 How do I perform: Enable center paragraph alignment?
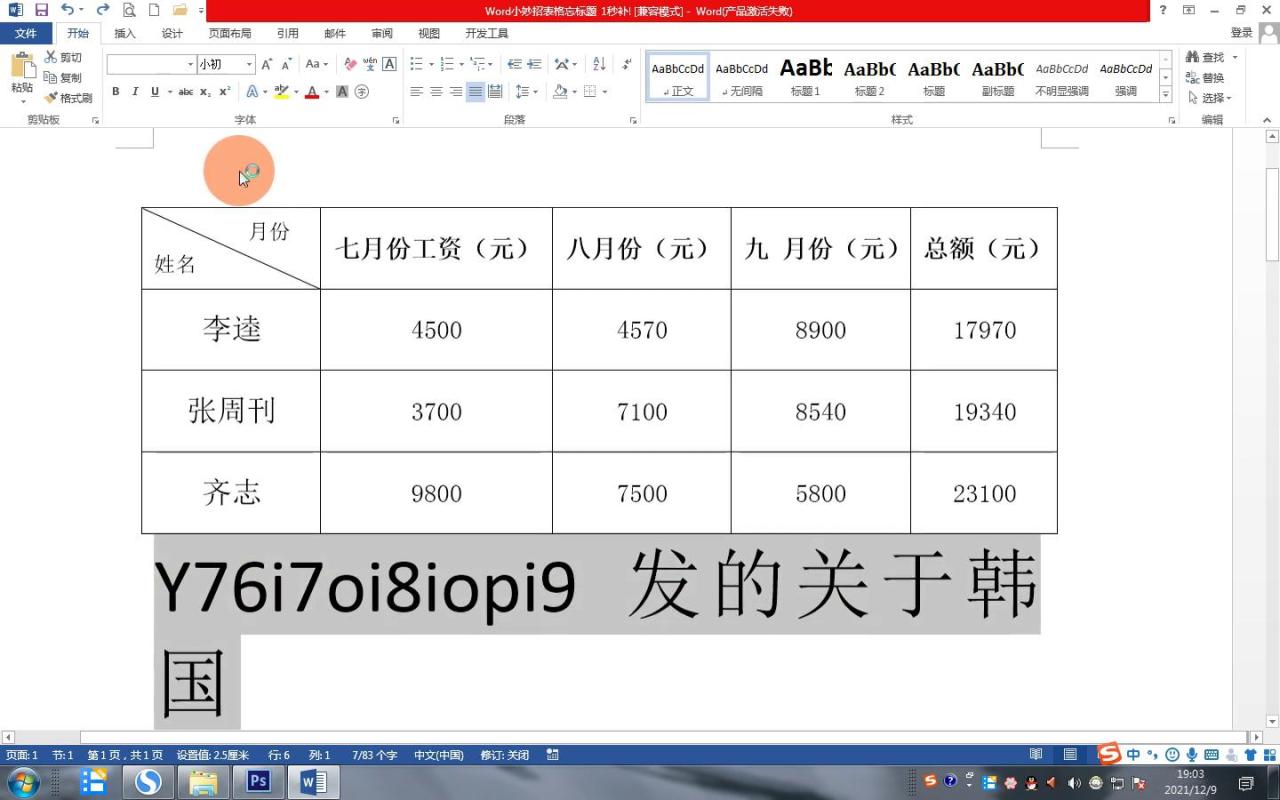(x=434, y=90)
